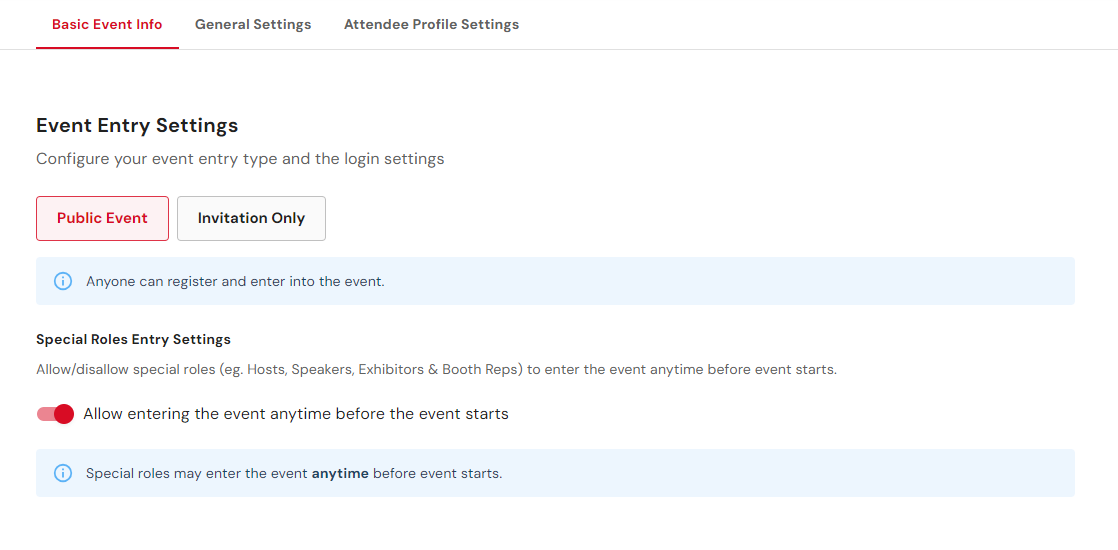
Task: Click the info icon beside 'Special roles may enter'
Action: 63,473
